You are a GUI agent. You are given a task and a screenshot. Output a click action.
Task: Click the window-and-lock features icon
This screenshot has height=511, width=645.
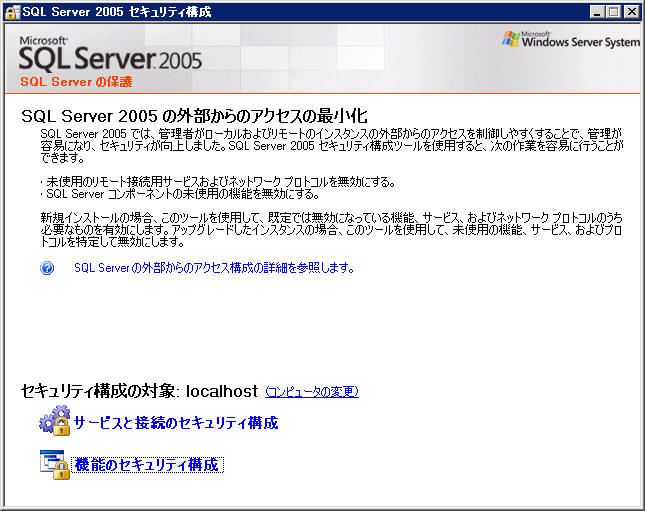pos(55,465)
